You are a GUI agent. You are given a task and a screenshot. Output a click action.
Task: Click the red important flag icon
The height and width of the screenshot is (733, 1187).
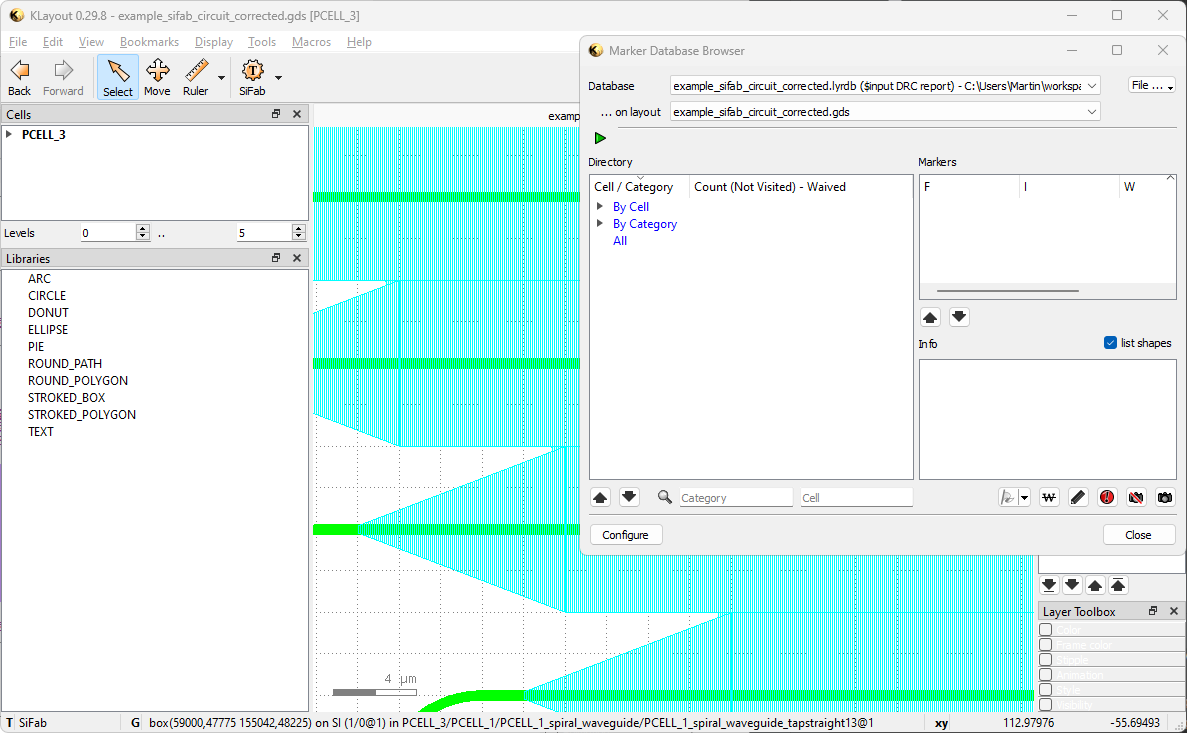pyautogui.click(x=1107, y=497)
